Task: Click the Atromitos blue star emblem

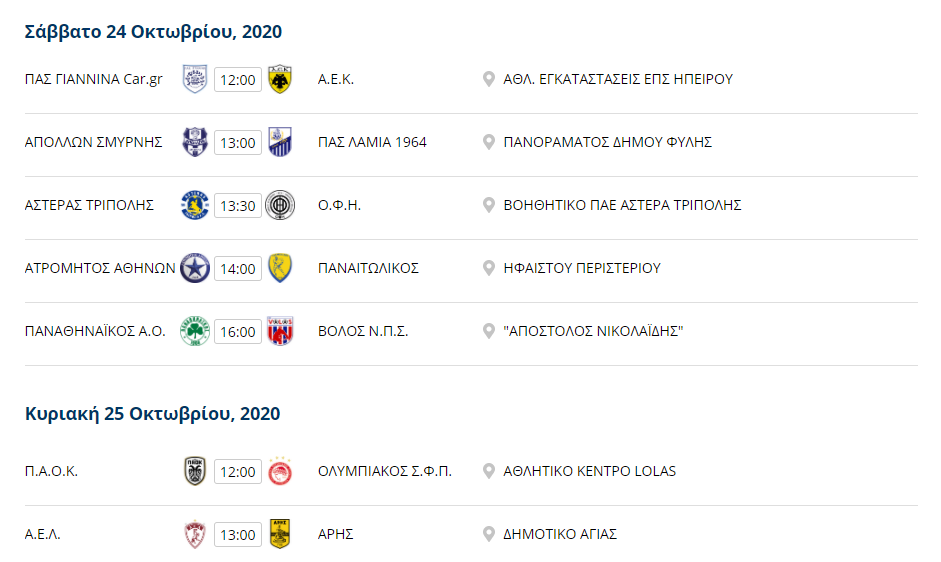Action: pyautogui.click(x=195, y=268)
